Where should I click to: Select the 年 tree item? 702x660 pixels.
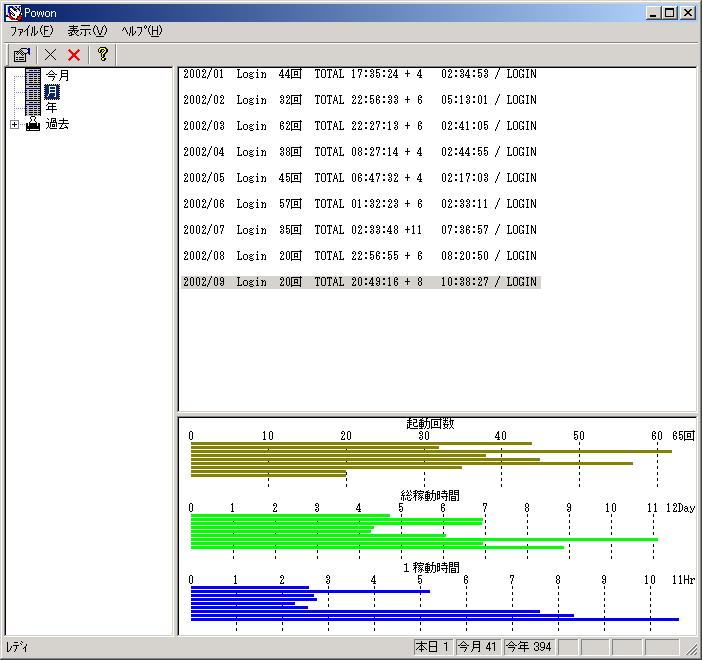point(52,108)
